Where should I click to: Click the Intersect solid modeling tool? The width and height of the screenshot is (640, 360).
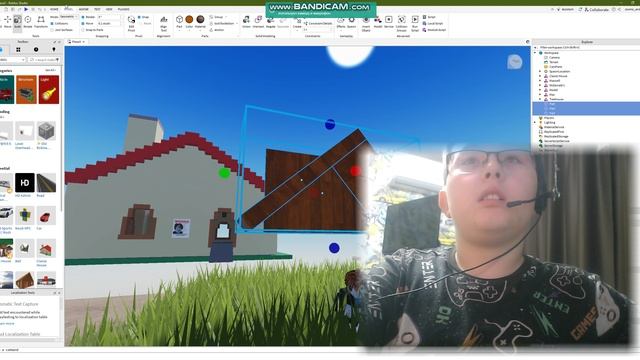tap(258, 22)
